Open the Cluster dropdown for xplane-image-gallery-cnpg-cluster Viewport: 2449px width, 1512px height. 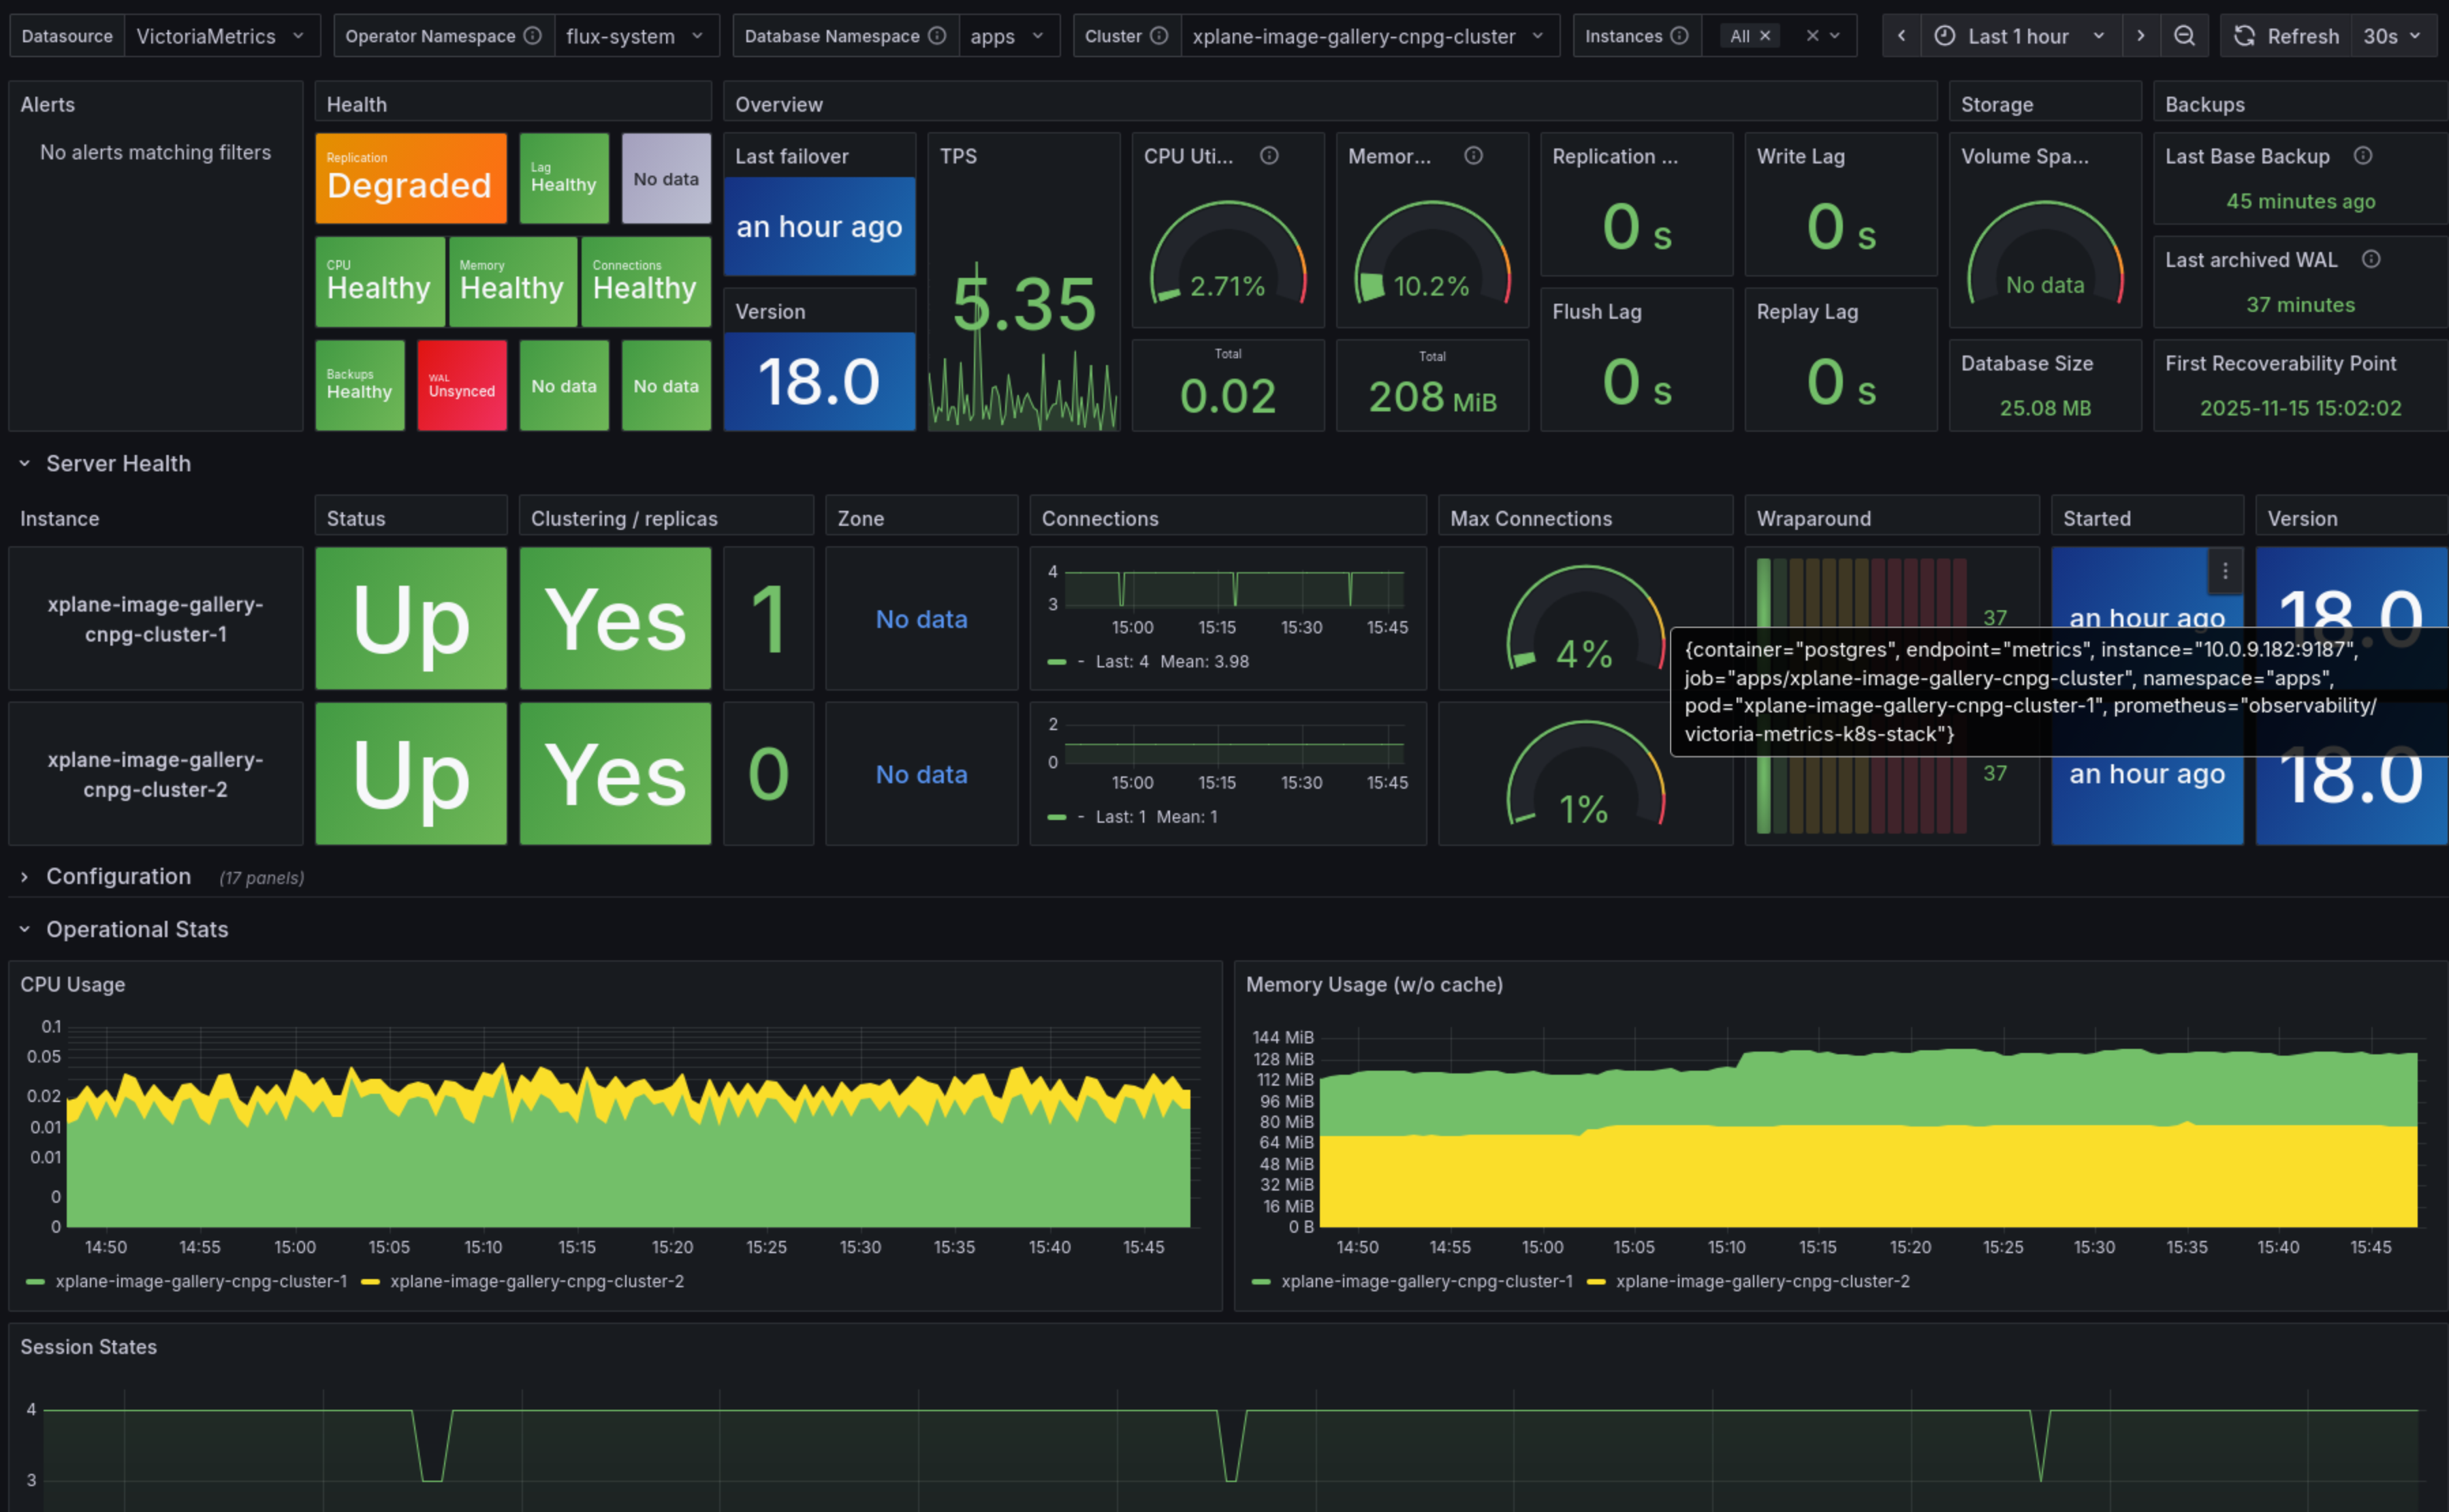click(1370, 35)
